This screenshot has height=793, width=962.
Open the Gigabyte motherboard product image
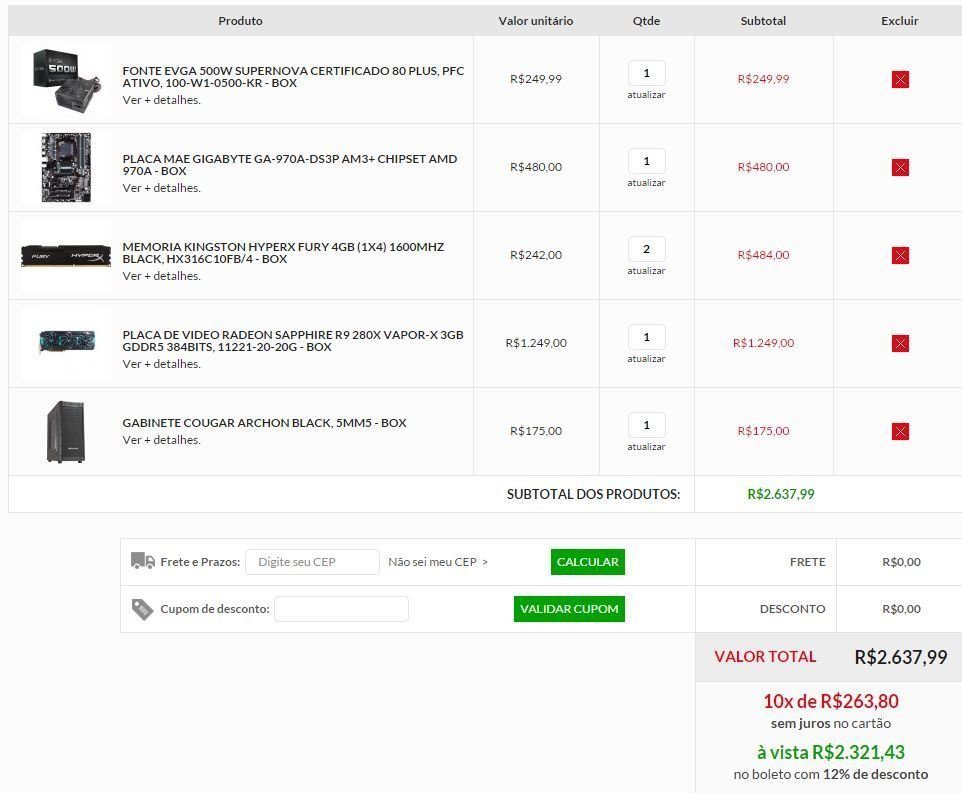pyautogui.click(x=66, y=167)
